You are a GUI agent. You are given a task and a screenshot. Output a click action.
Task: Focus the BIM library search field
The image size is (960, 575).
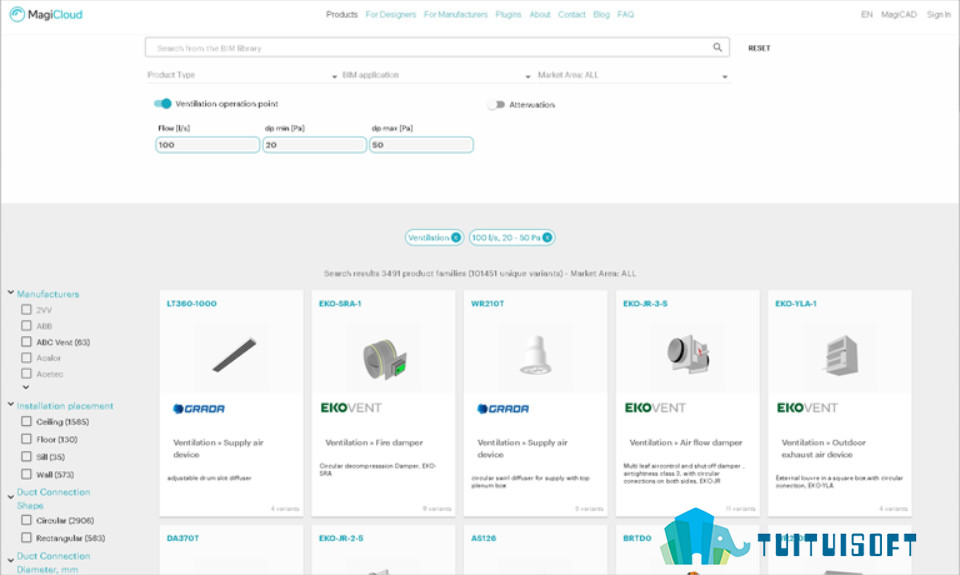point(437,48)
